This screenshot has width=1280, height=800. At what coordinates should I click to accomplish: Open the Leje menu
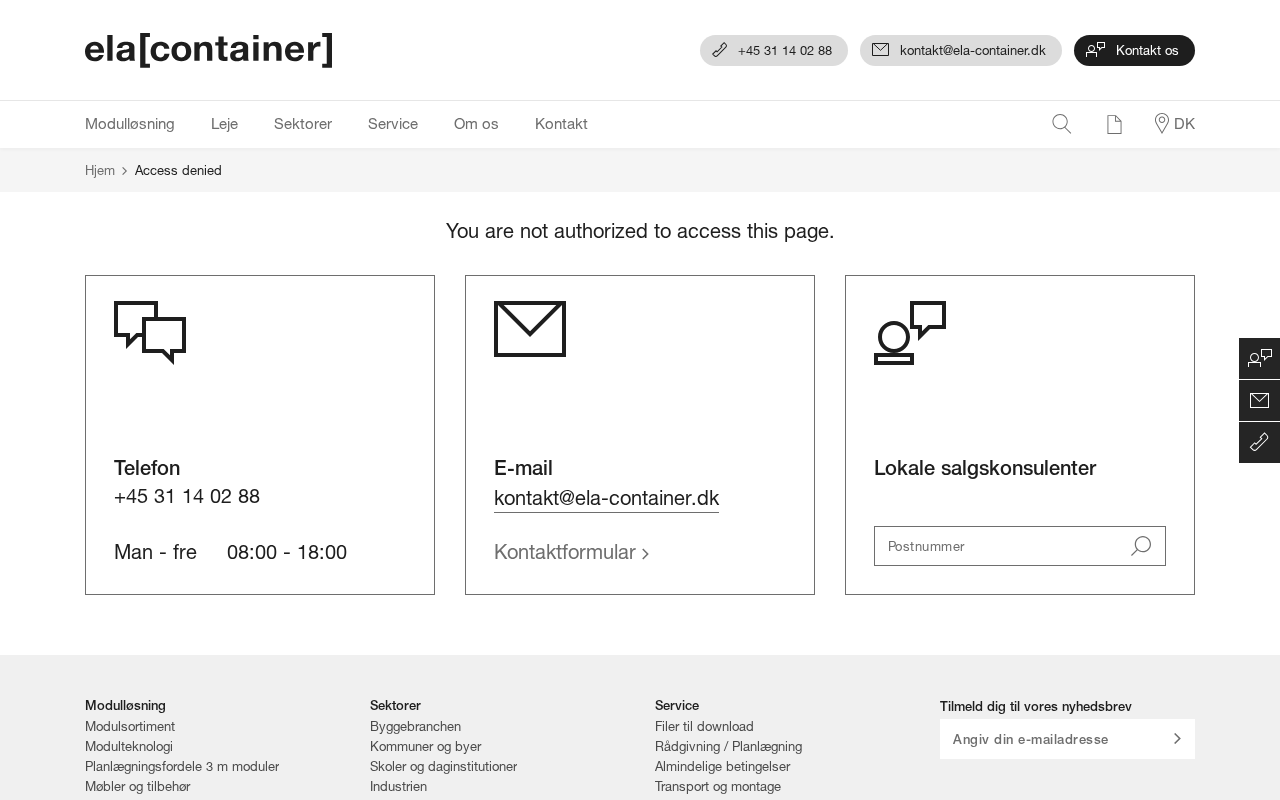click(x=224, y=124)
